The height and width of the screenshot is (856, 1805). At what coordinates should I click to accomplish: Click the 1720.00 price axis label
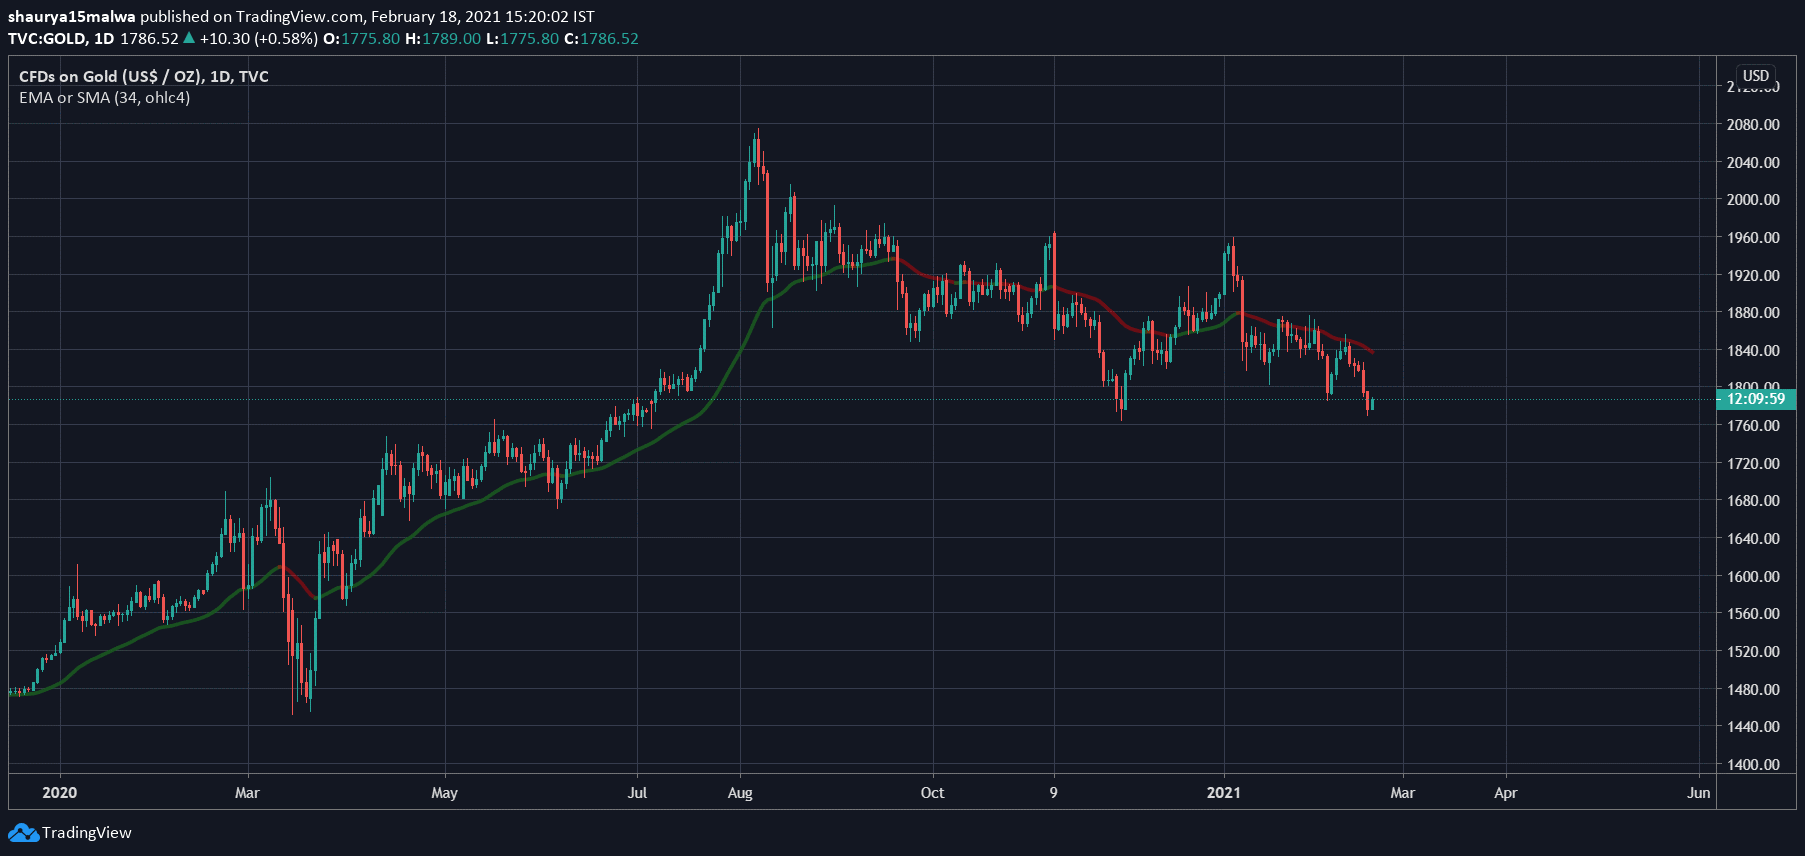(x=1753, y=464)
